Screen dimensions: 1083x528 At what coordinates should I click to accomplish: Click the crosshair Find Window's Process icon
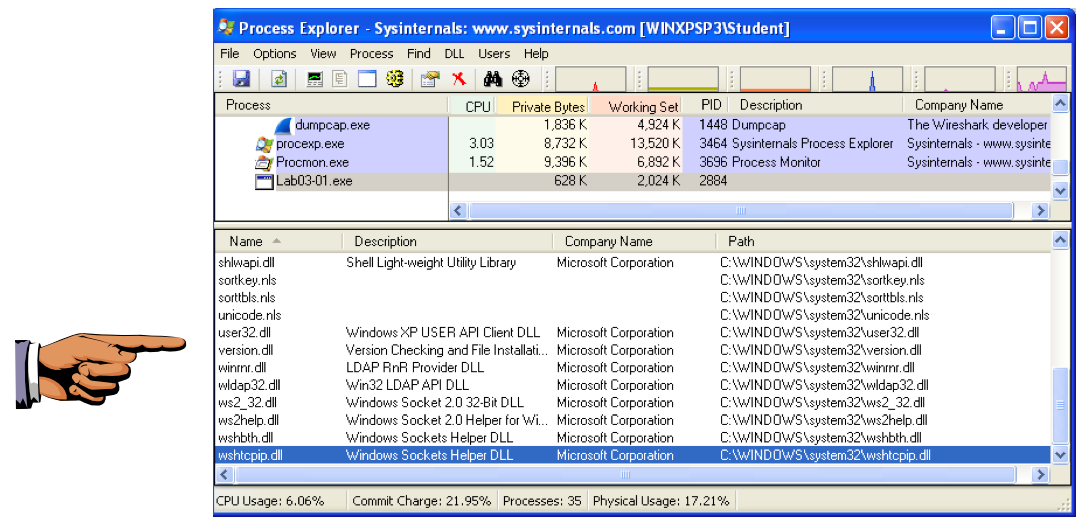coord(521,79)
